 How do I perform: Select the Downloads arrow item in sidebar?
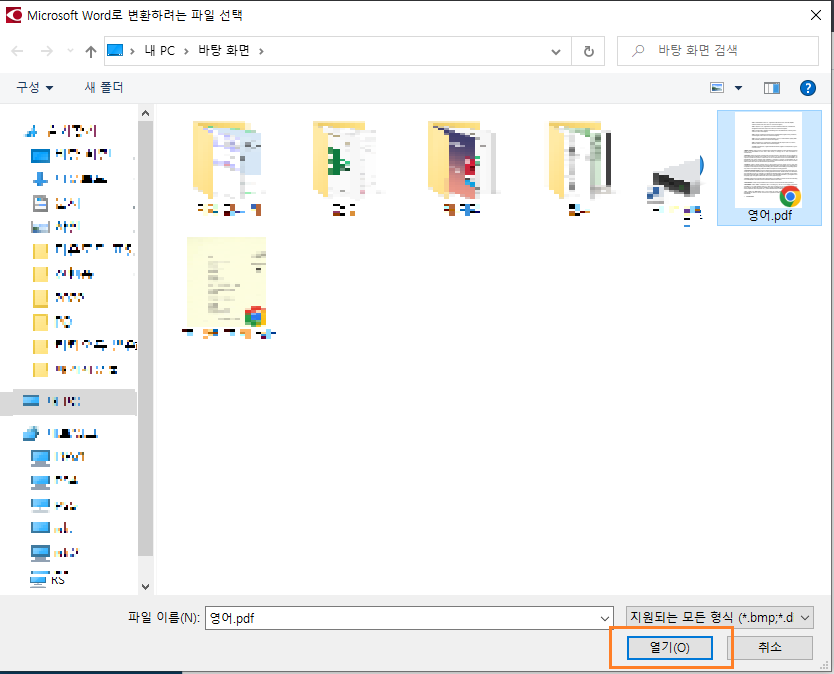[70, 179]
